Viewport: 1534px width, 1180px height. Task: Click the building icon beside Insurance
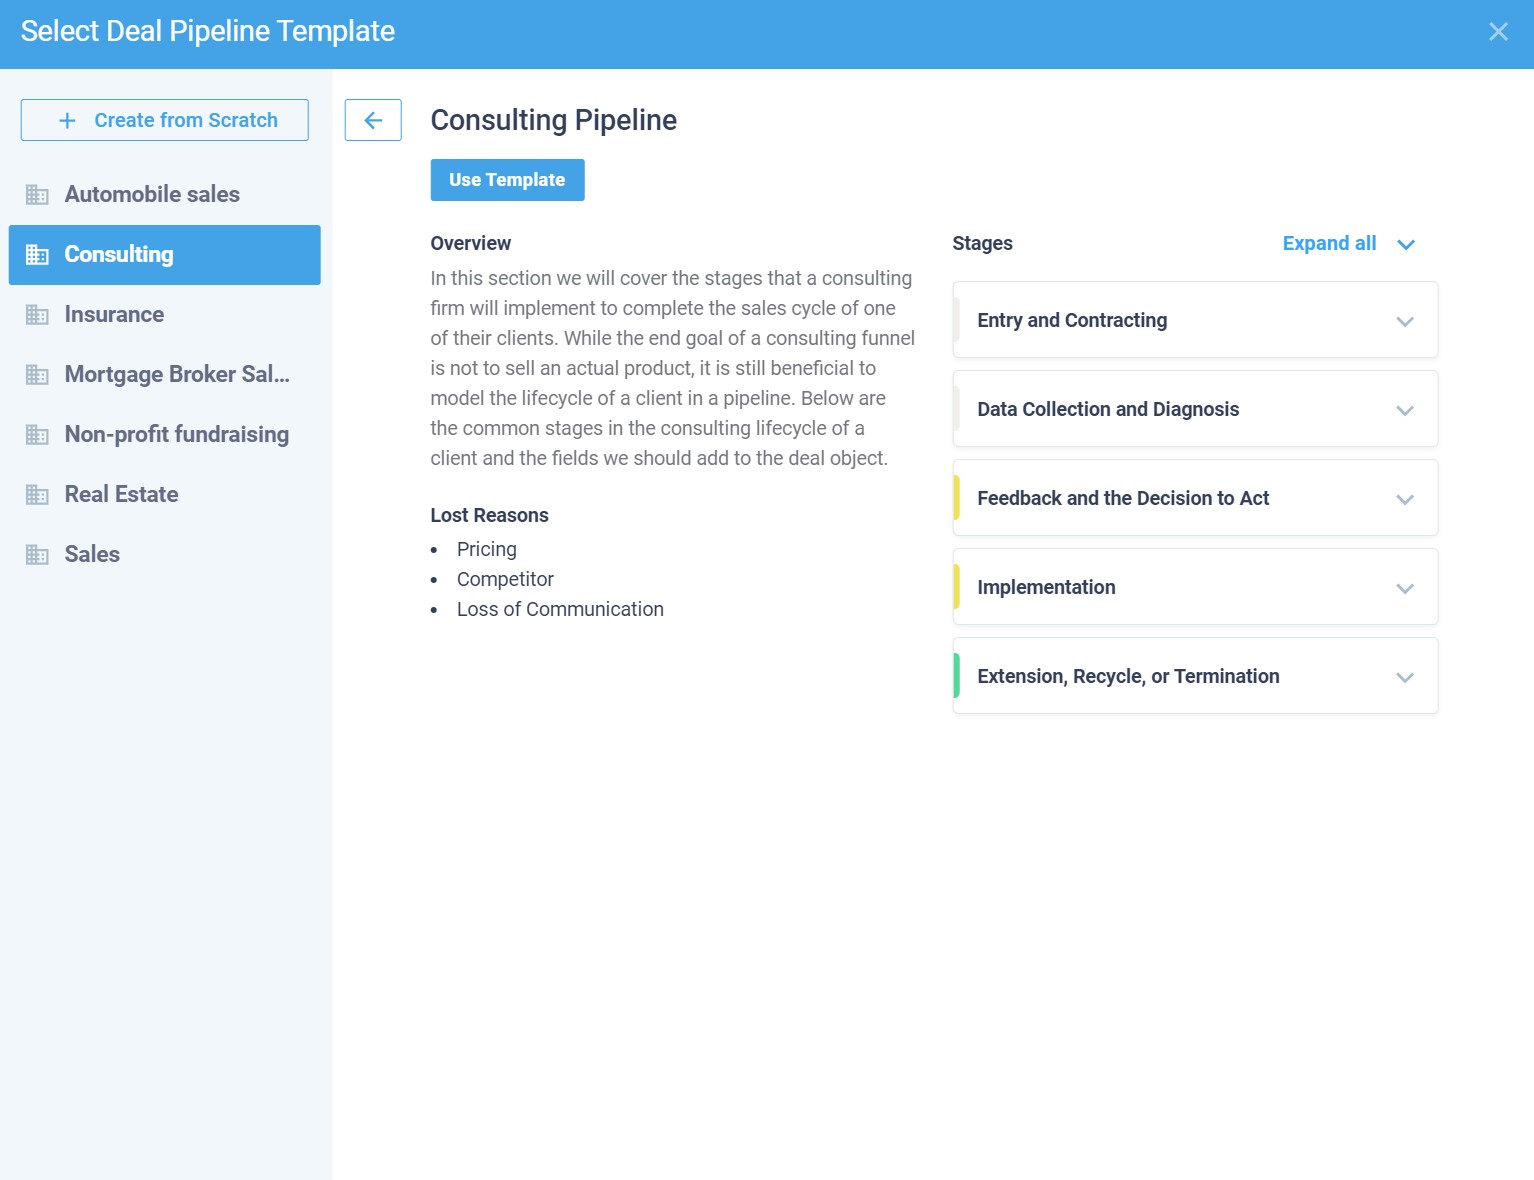coord(37,315)
